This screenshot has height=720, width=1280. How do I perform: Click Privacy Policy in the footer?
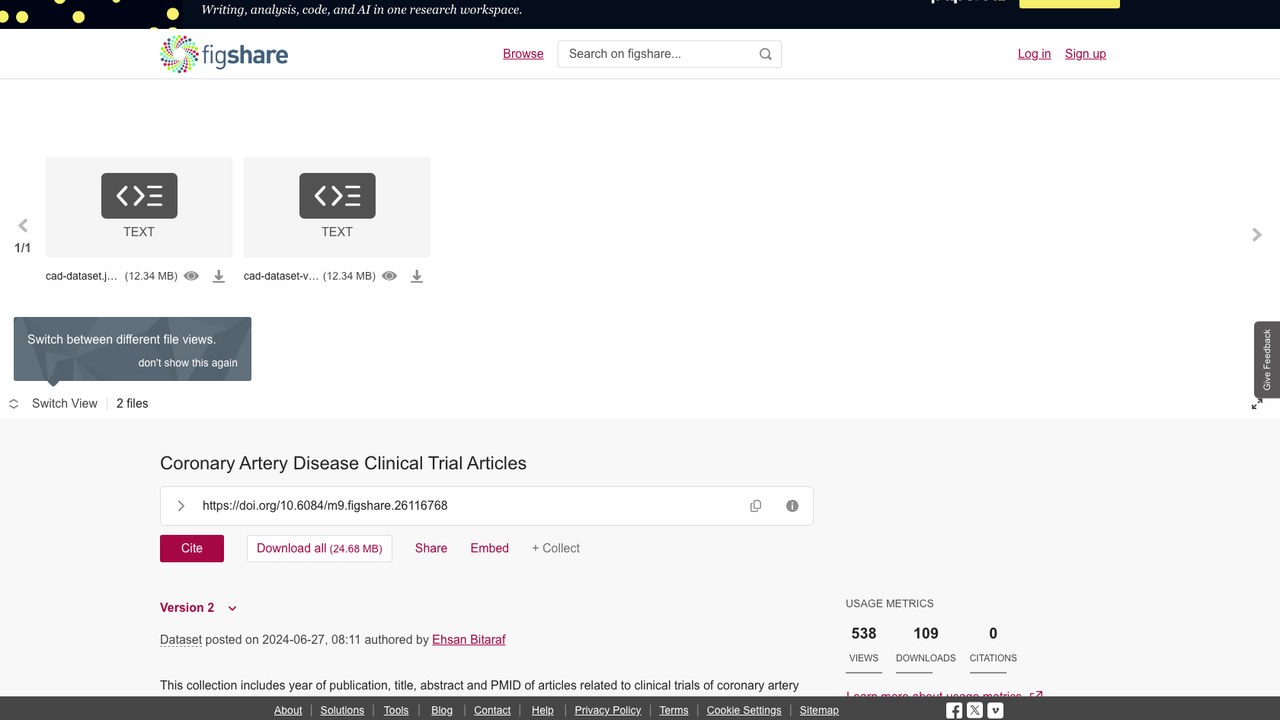point(608,710)
